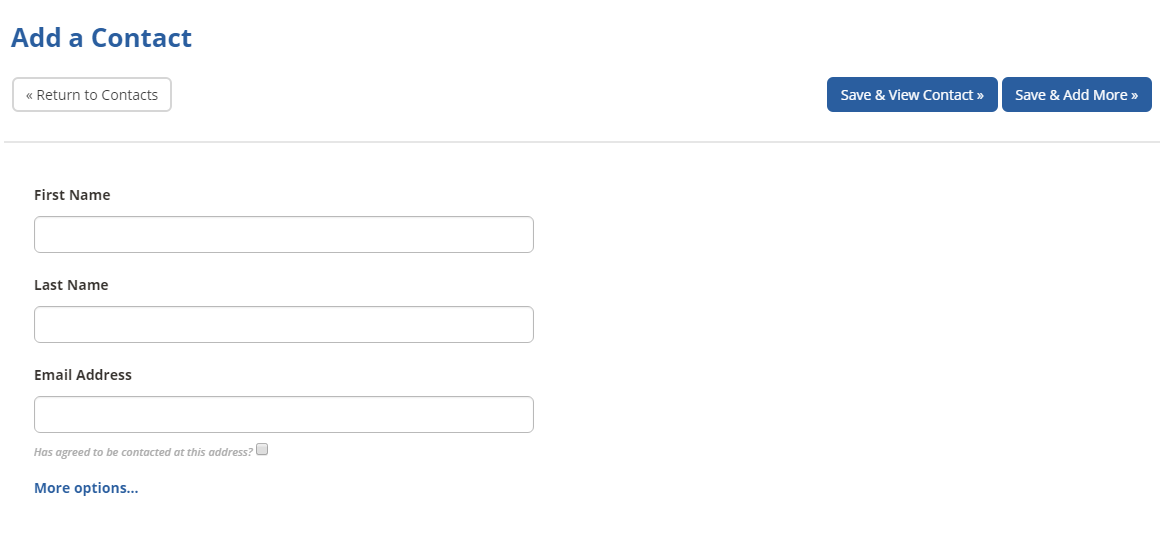This screenshot has width=1169, height=544.
Task: Click Save & View Contact button
Action: (912, 95)
